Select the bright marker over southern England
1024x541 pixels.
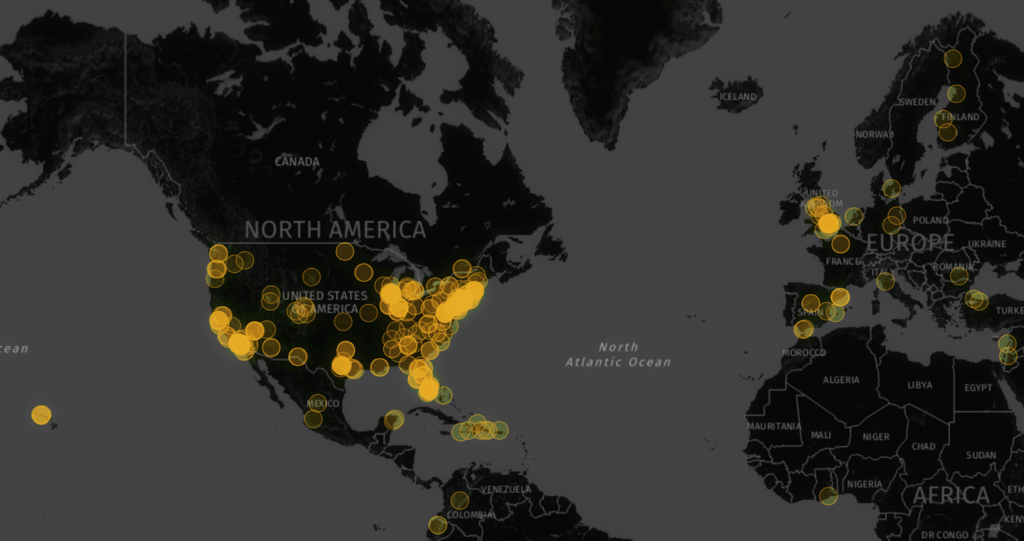(829, 224)
